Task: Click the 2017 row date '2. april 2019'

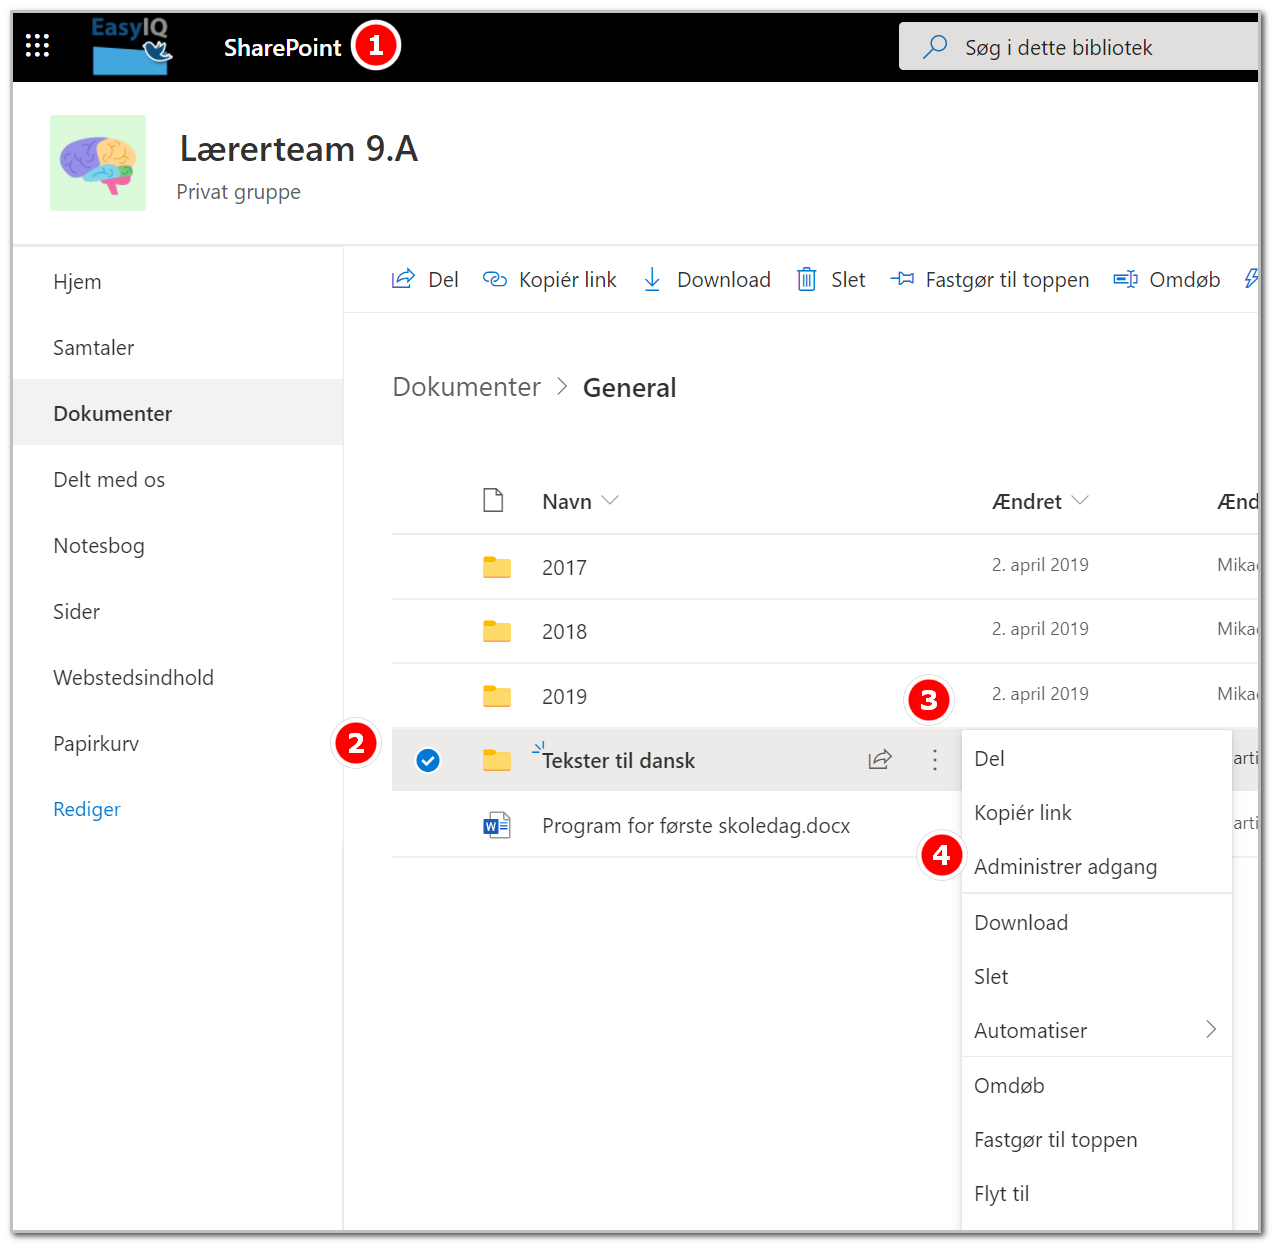Action: pyautogui.click(x=1040, y=565)
